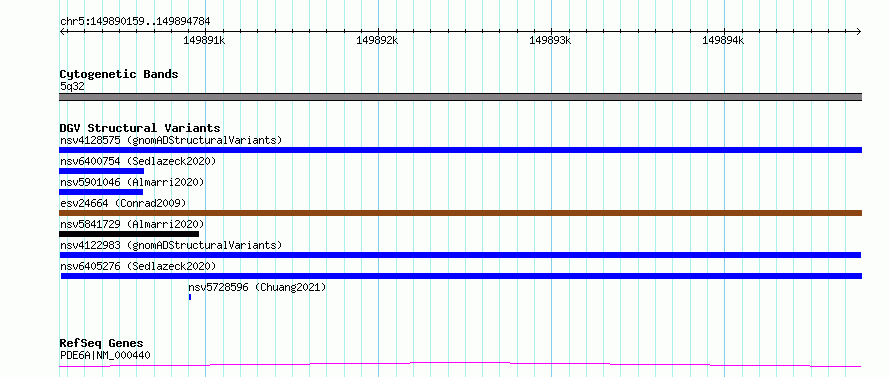Click the Cytogenetic Bands track title
Screen dimensions: 890x377
coord(119,74)
